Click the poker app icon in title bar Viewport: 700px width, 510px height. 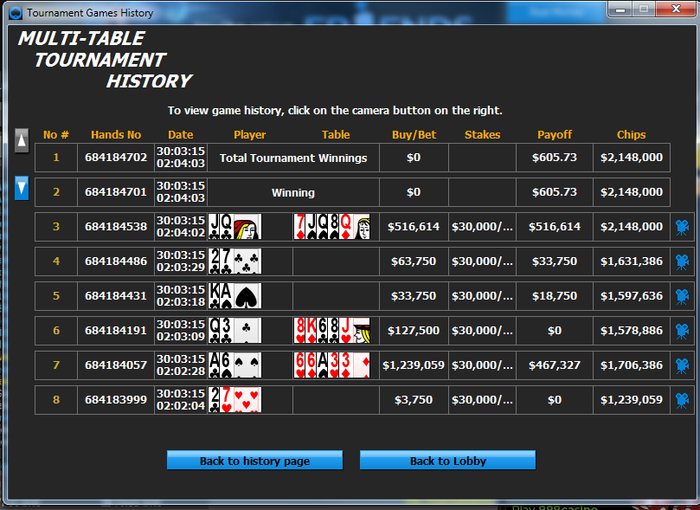click(16, 13)
